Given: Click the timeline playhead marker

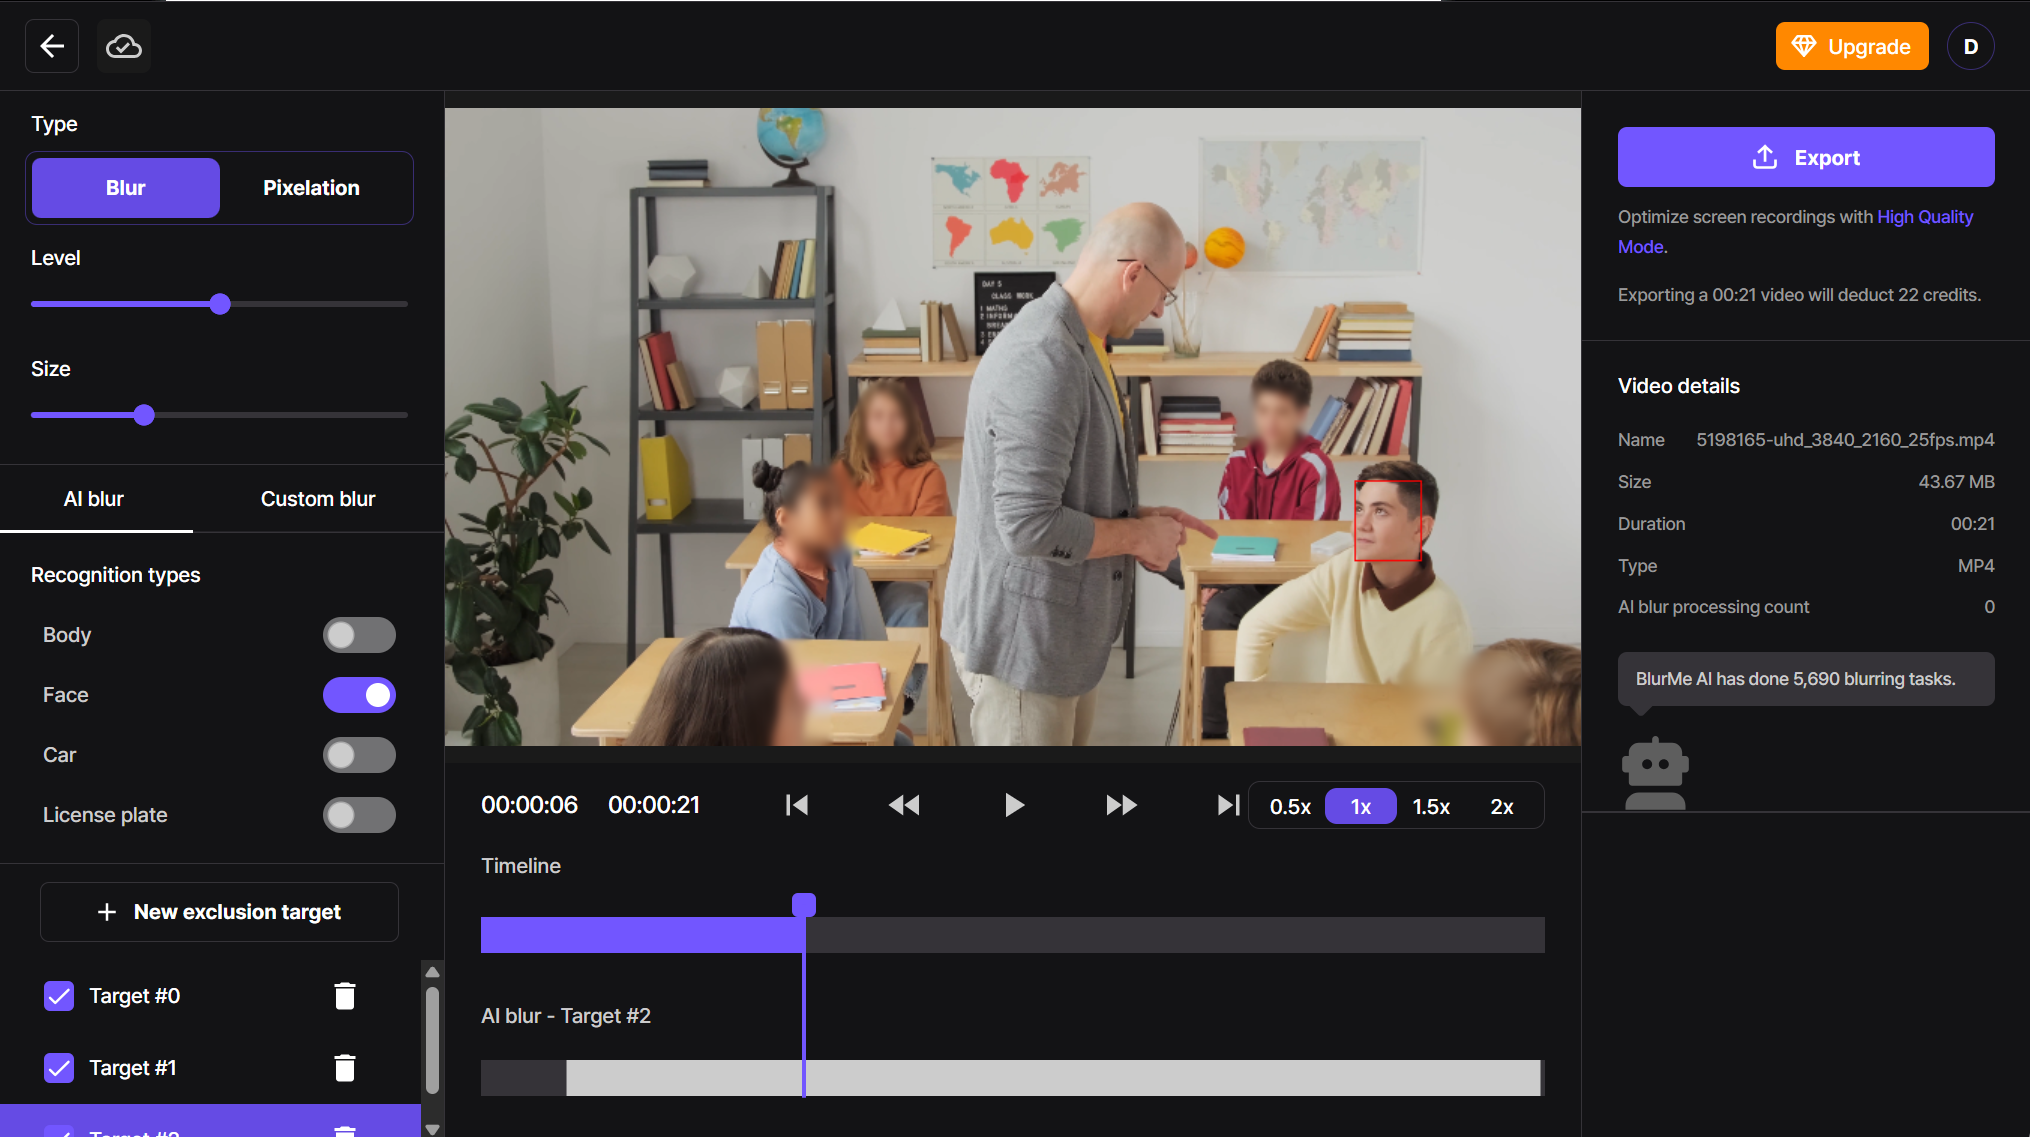Looking at the screenshot, I should 804,905.
